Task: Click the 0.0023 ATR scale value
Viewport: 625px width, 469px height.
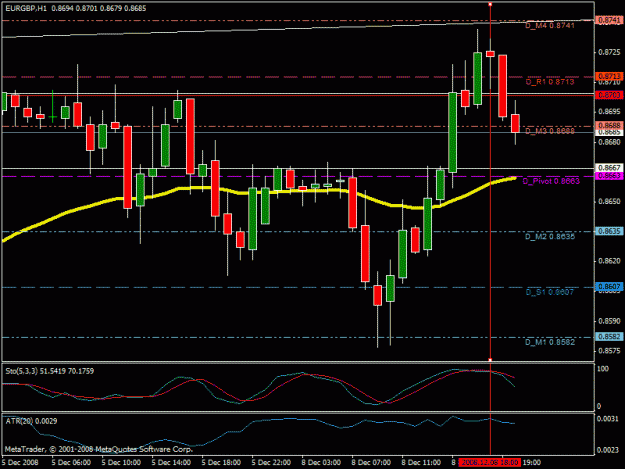Action: tap(608, 450)
